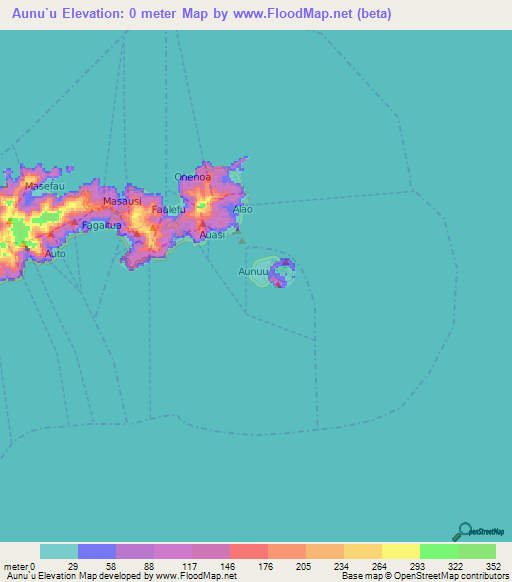Click the '146' legend value
This screenshot has height=582, width=512.
(228, 567)
